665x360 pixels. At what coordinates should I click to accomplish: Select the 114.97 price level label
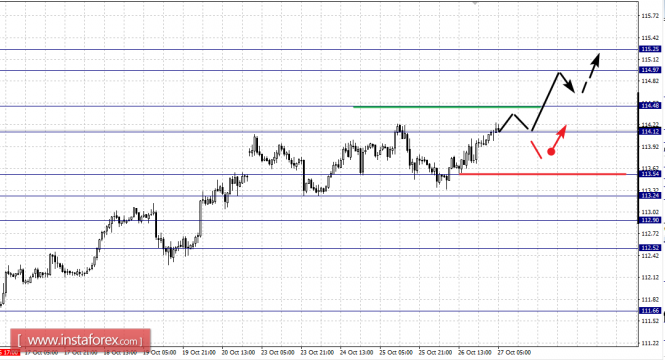click(650, 70)
